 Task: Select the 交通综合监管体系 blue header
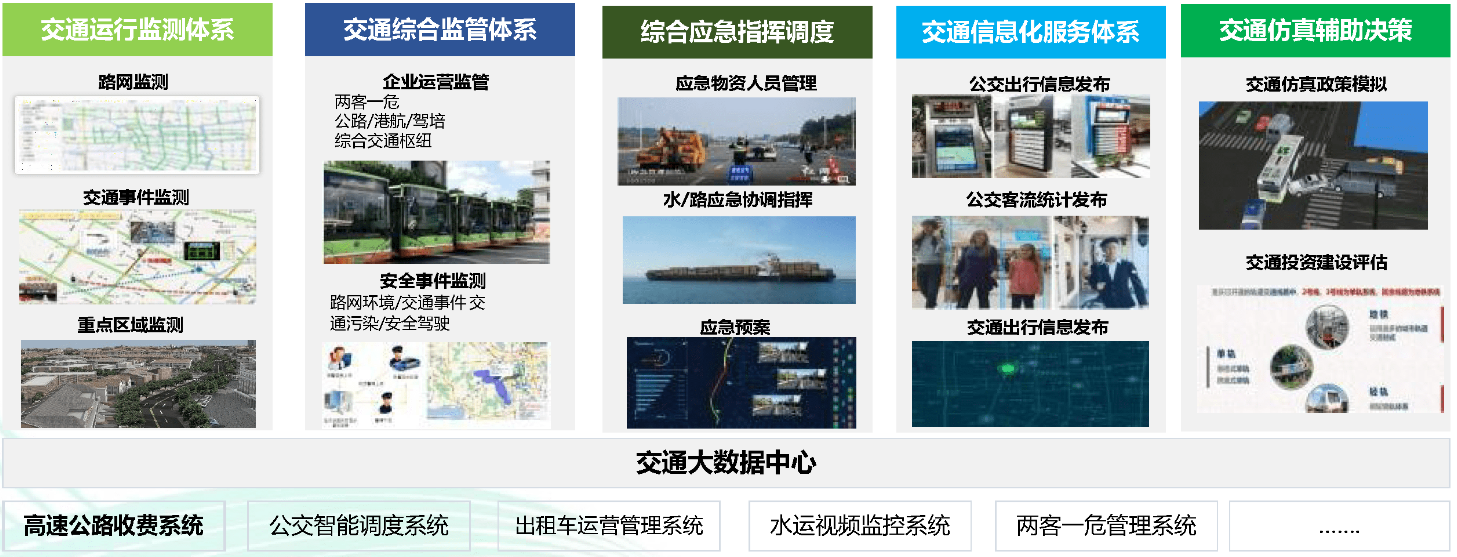point(439,30)
